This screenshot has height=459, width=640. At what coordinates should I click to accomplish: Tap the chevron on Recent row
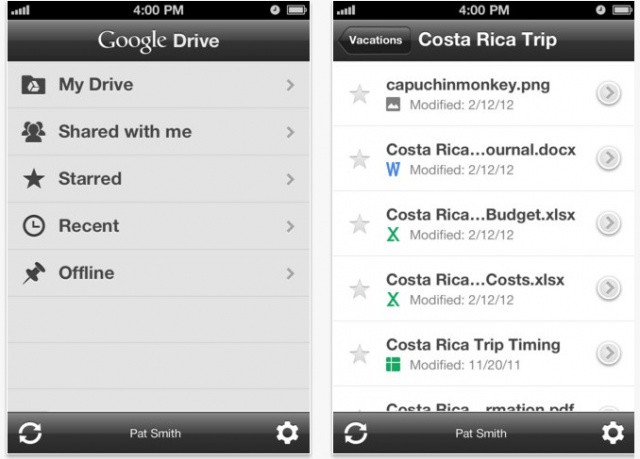coord(290,226)
